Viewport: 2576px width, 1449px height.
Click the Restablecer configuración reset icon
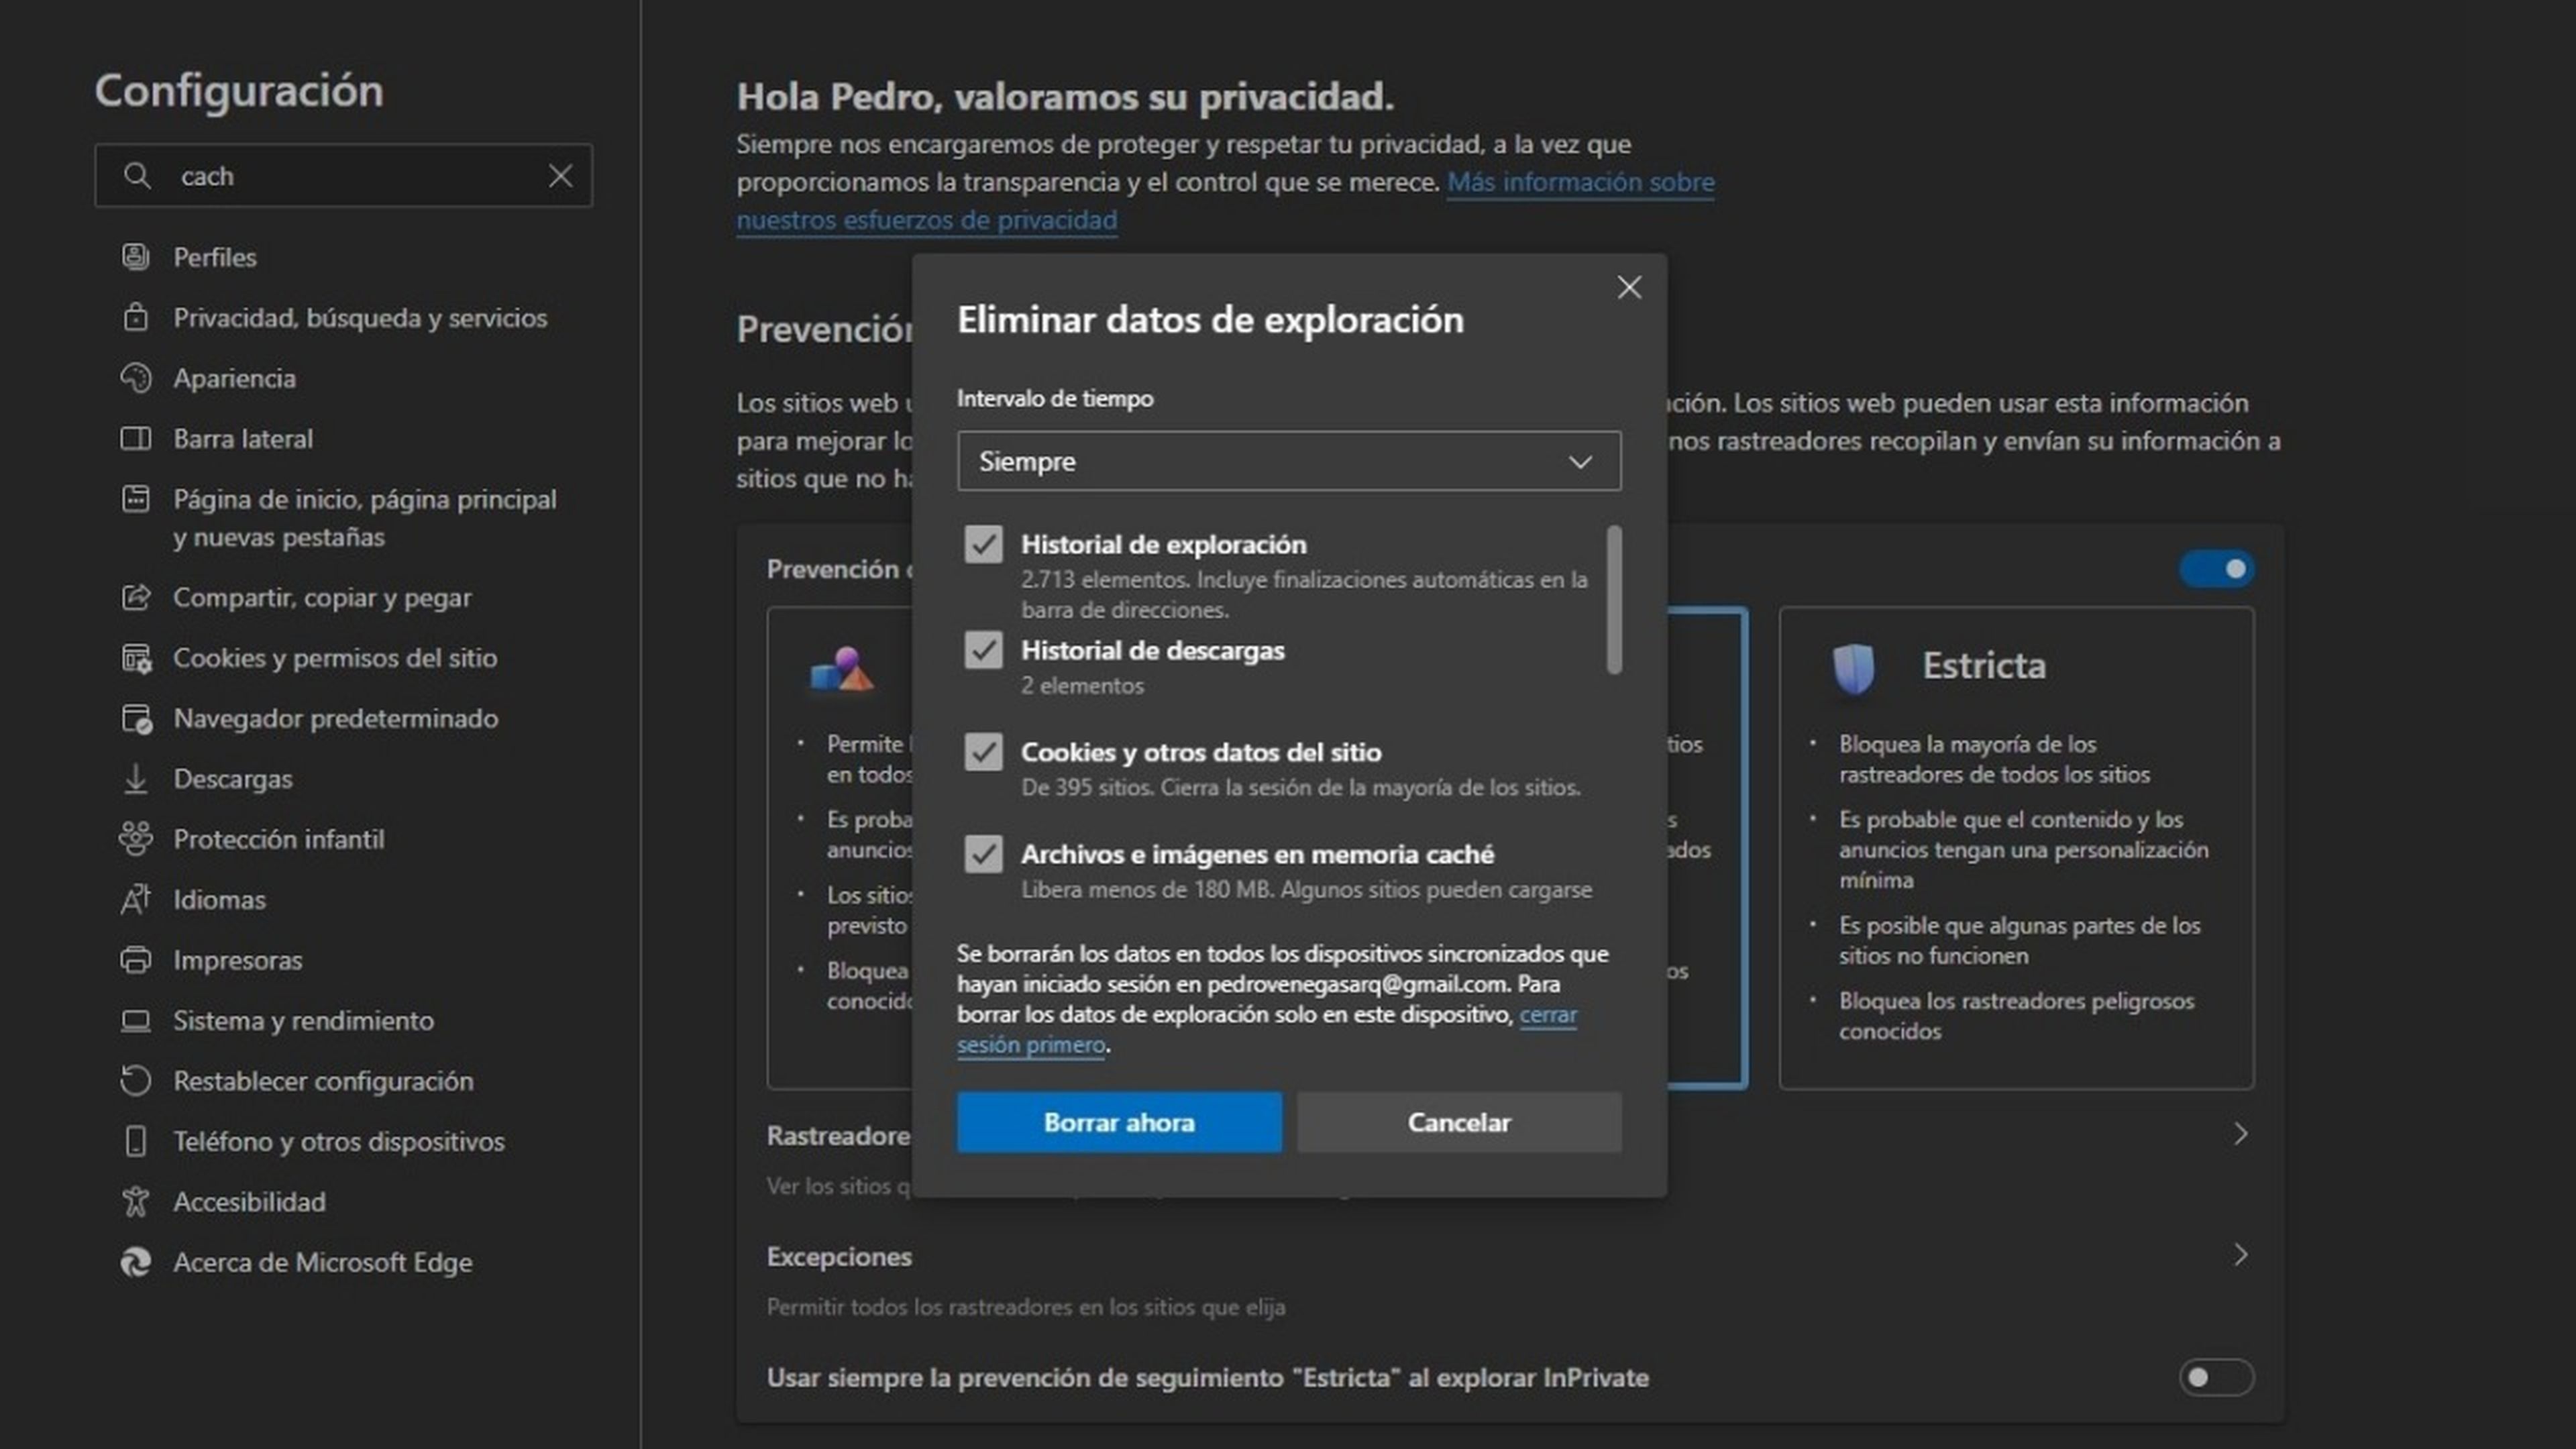pyautogui.click(x=136, y=1080)
